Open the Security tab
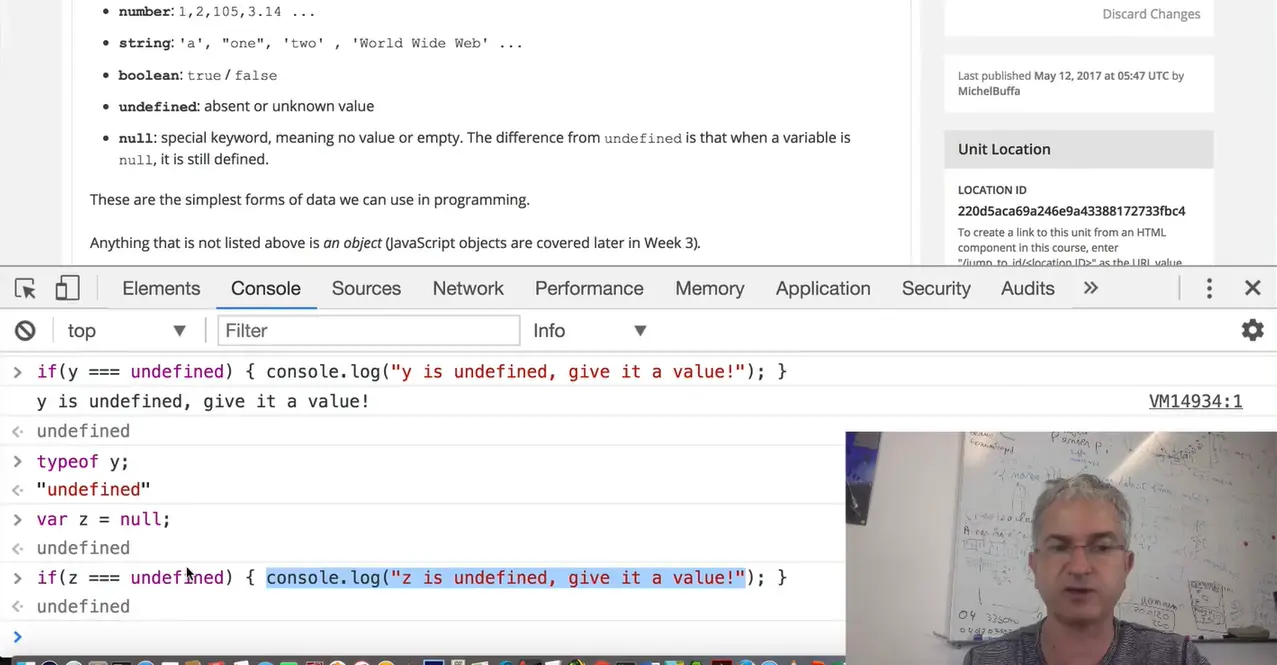The width and height of the screenshot is (1277, 665). [936, 288]
